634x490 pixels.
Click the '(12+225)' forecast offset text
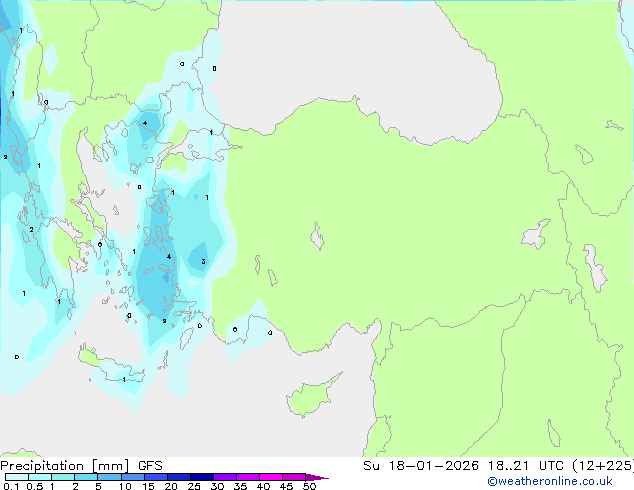(603, 466)
